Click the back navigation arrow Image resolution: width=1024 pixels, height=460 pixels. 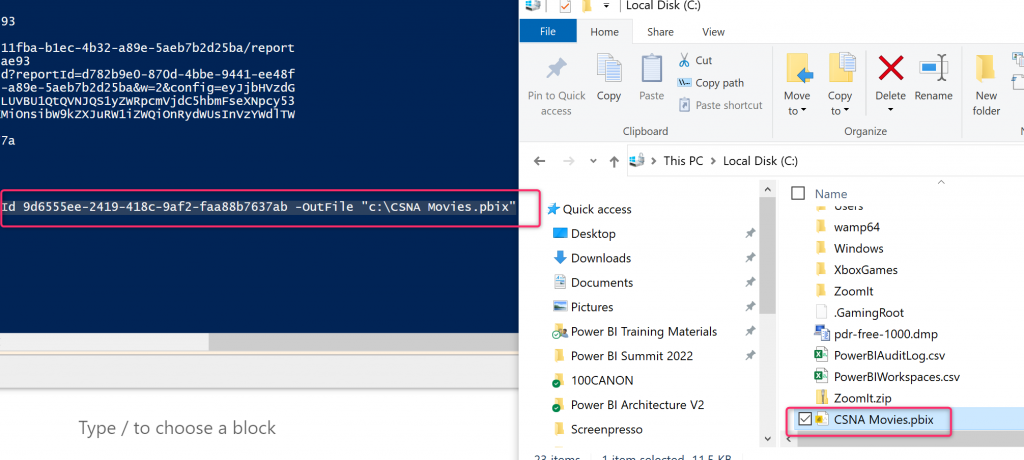pyautogui.click(x=539, y=160)
